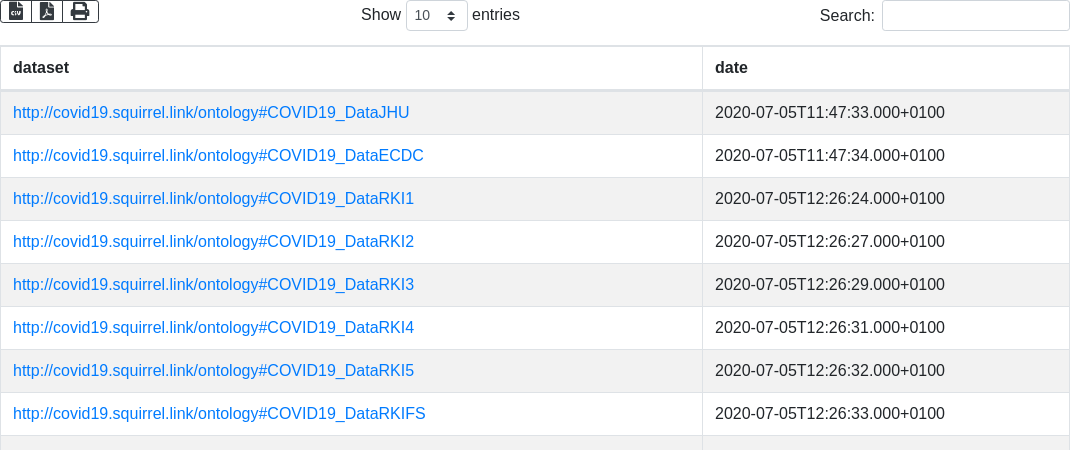Click into the Search input field
1070x450 pixels.
975,16
